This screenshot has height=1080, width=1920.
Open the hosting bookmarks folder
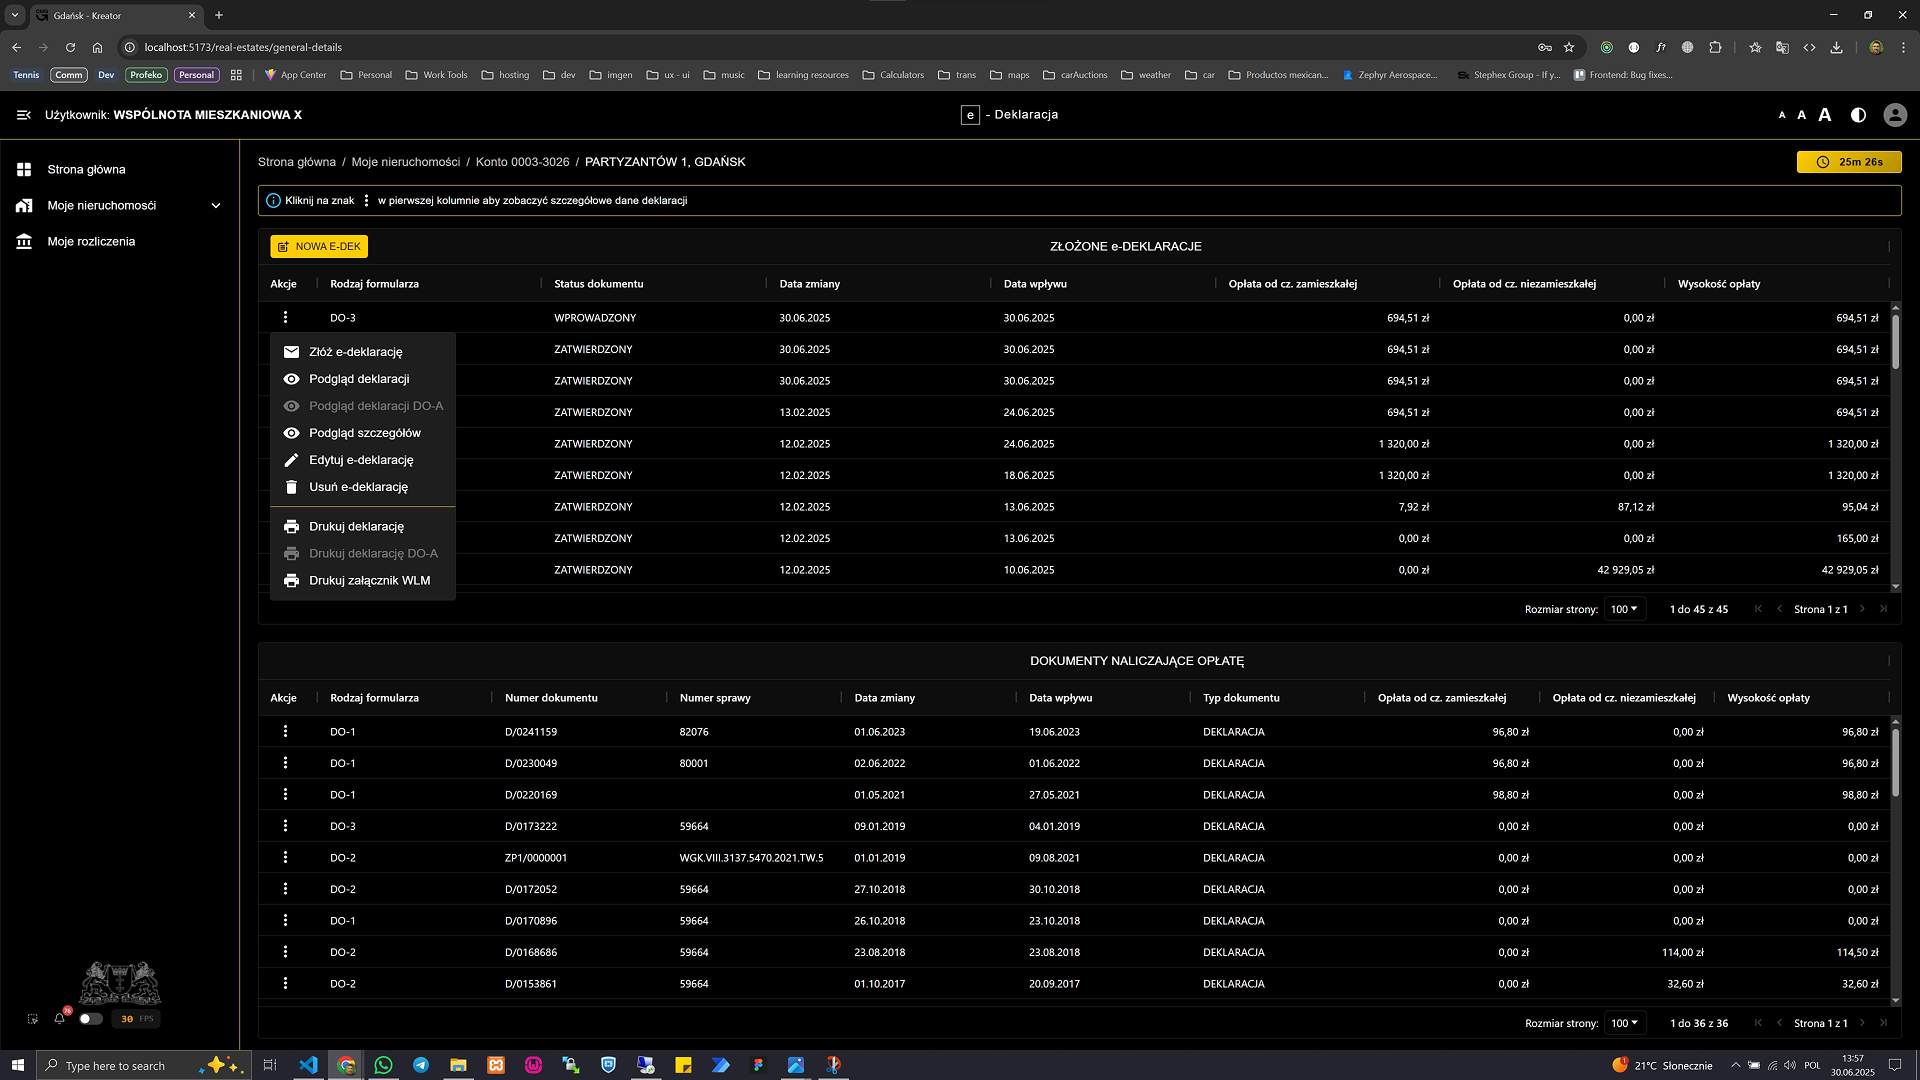505,75
